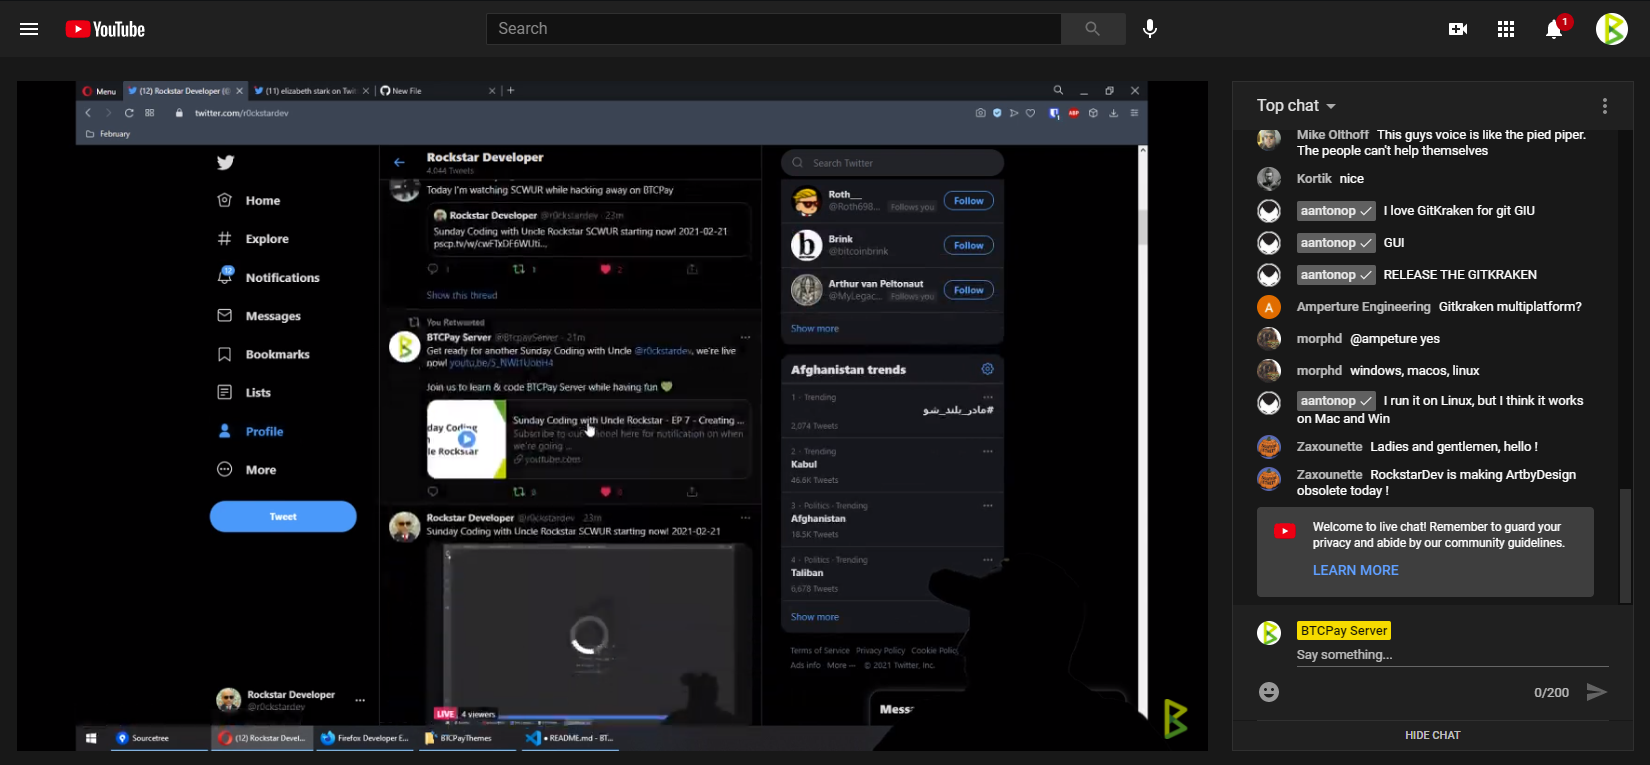The image size is (1650, 765).
Task: Open the chat emoji picker
Action: 1269,692
